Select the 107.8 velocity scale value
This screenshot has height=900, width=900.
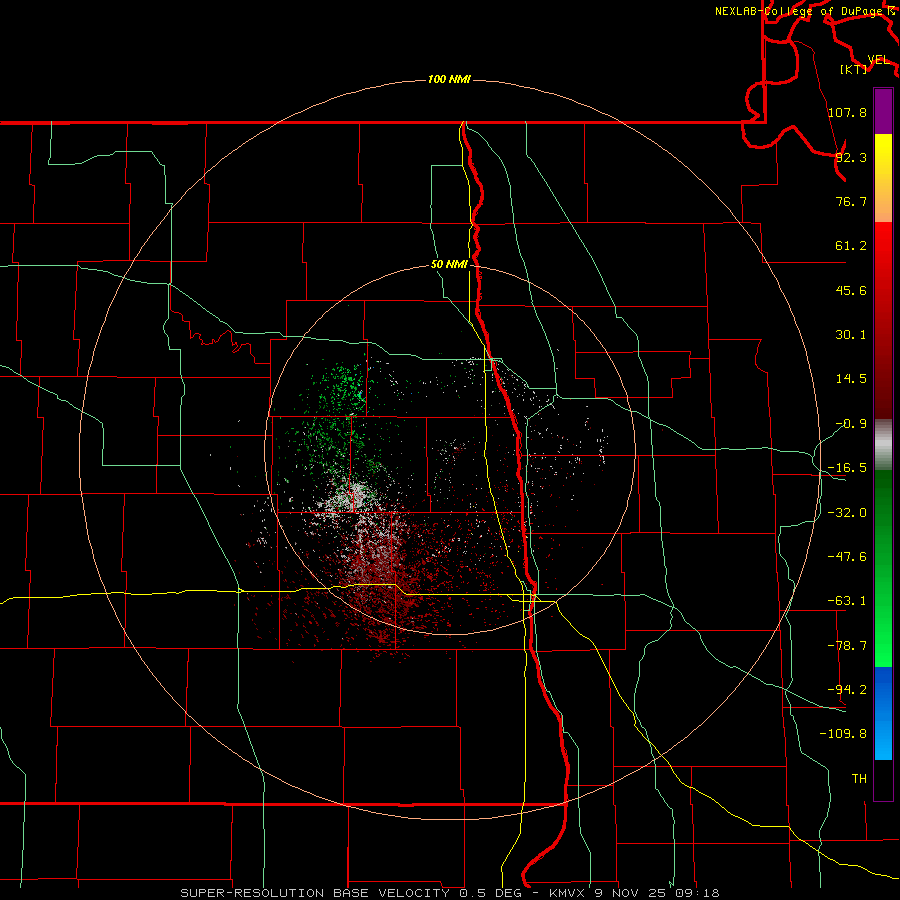[847, 112]
